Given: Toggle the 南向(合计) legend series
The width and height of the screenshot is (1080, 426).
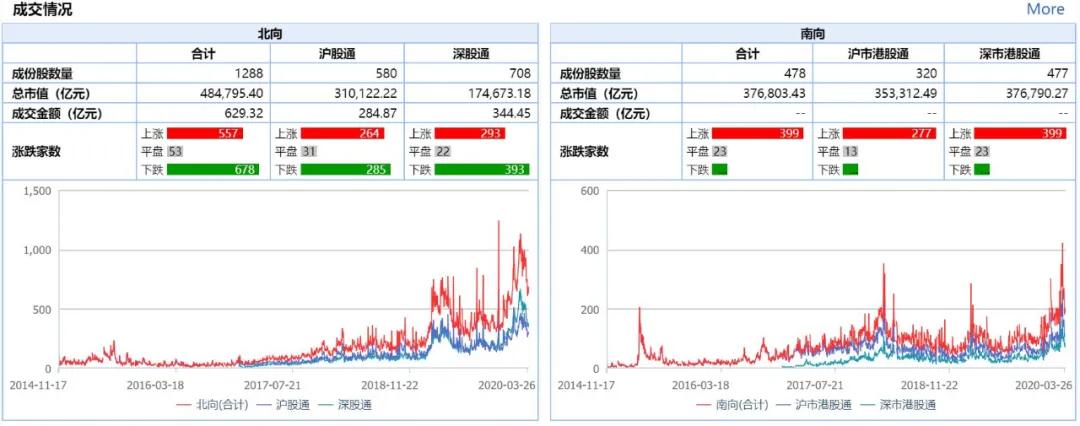Looking at the screenshot, I should click(732, 405).
